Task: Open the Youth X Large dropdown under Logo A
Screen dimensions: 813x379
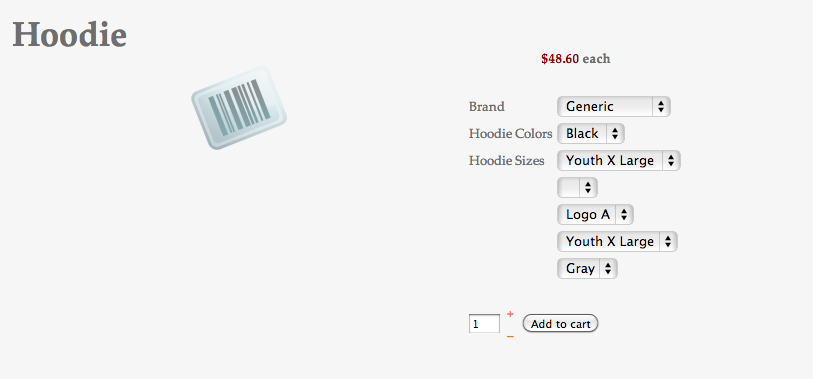Action: [x=618, y=242]
